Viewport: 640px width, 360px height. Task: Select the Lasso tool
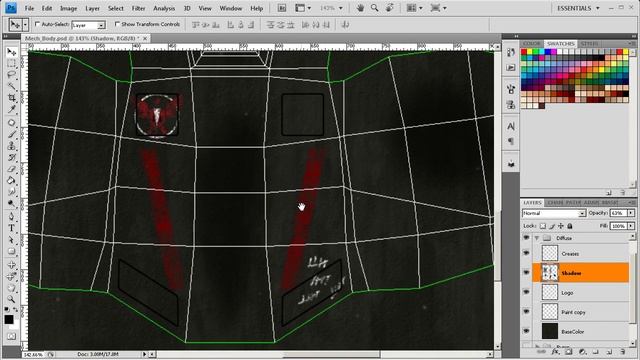tap(11, 75)
